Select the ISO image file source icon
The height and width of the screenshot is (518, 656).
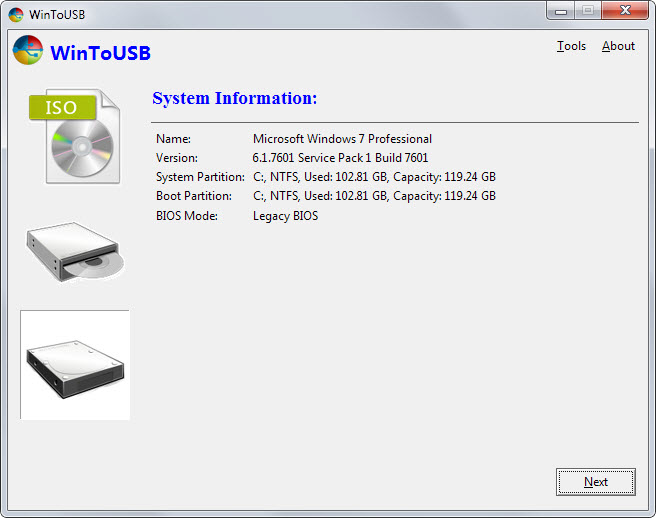pyautogui.click(x=74, y=136)
